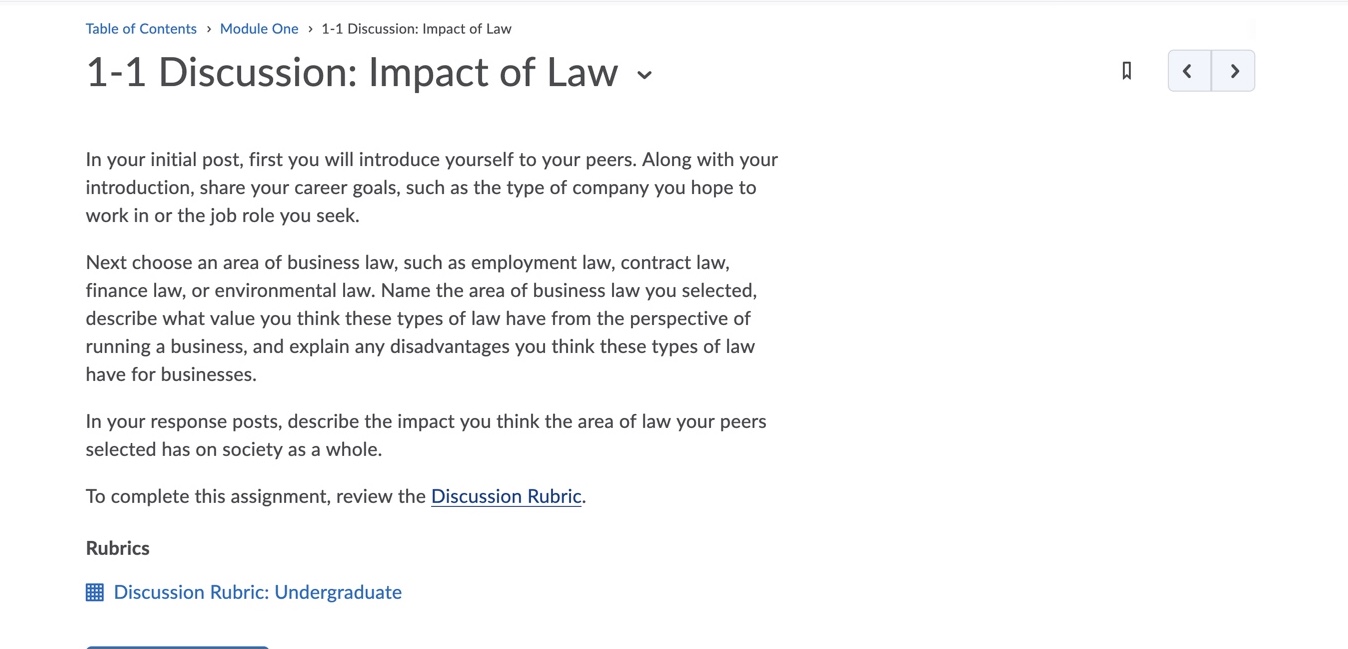The image size is (1348, 649).
Task: Click the first breadcrumb separator chevron
Action: [x=207, y=28]
